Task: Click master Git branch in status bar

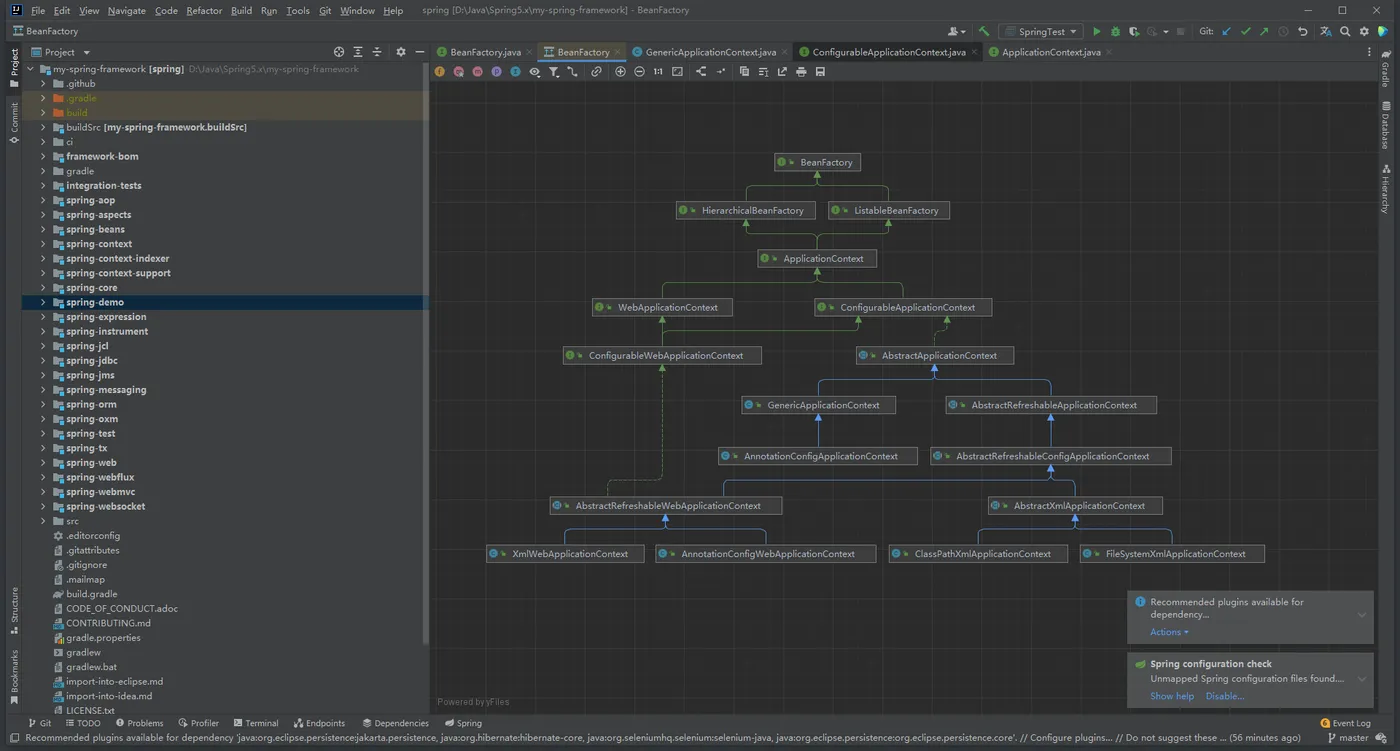Action: coord(1347,738)
